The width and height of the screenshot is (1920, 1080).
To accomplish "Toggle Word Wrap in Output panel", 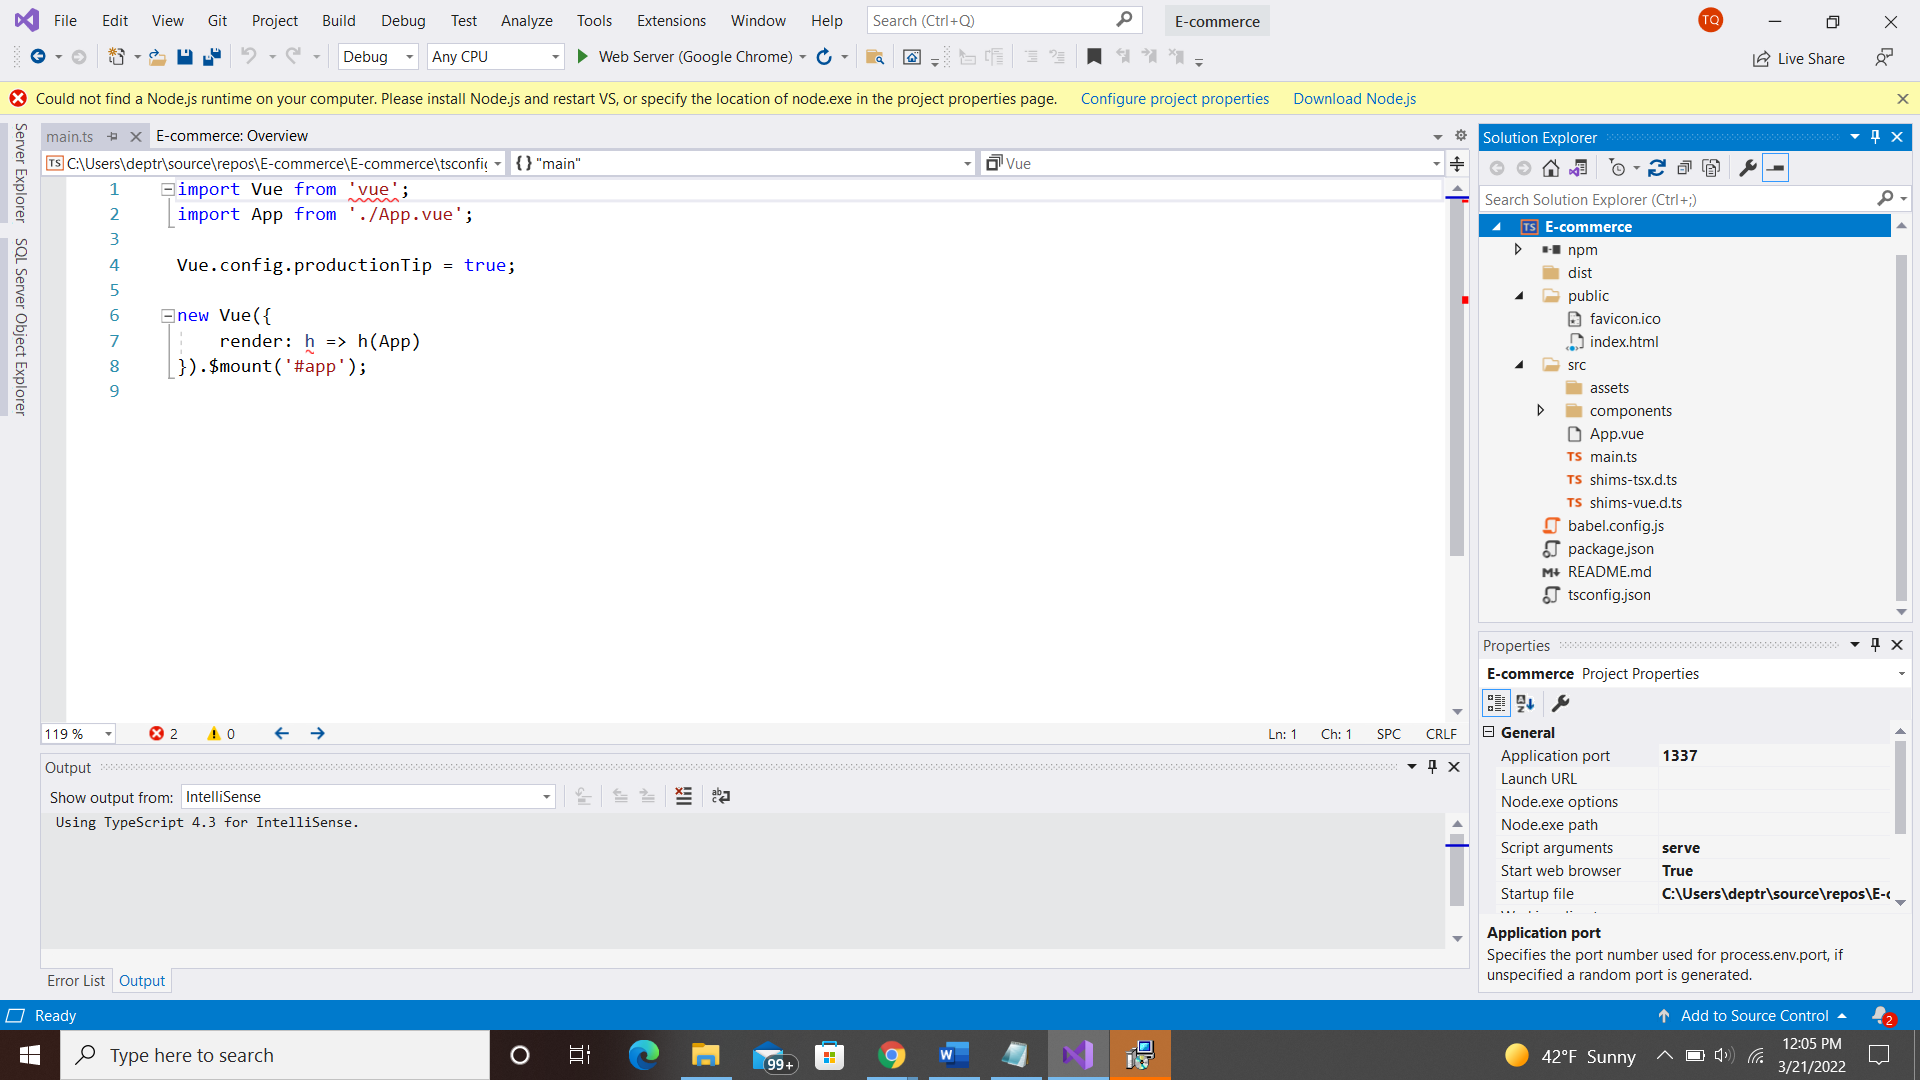I will pyautogui.click(x=721, y=797).
